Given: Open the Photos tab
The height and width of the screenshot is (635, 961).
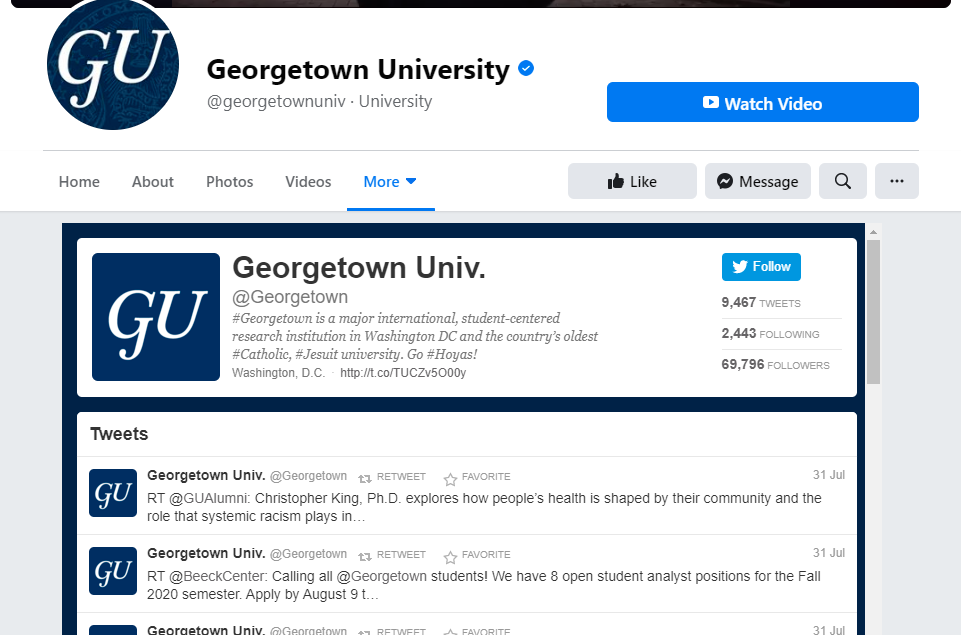Looking at the screenshot, I should point(229,181).
